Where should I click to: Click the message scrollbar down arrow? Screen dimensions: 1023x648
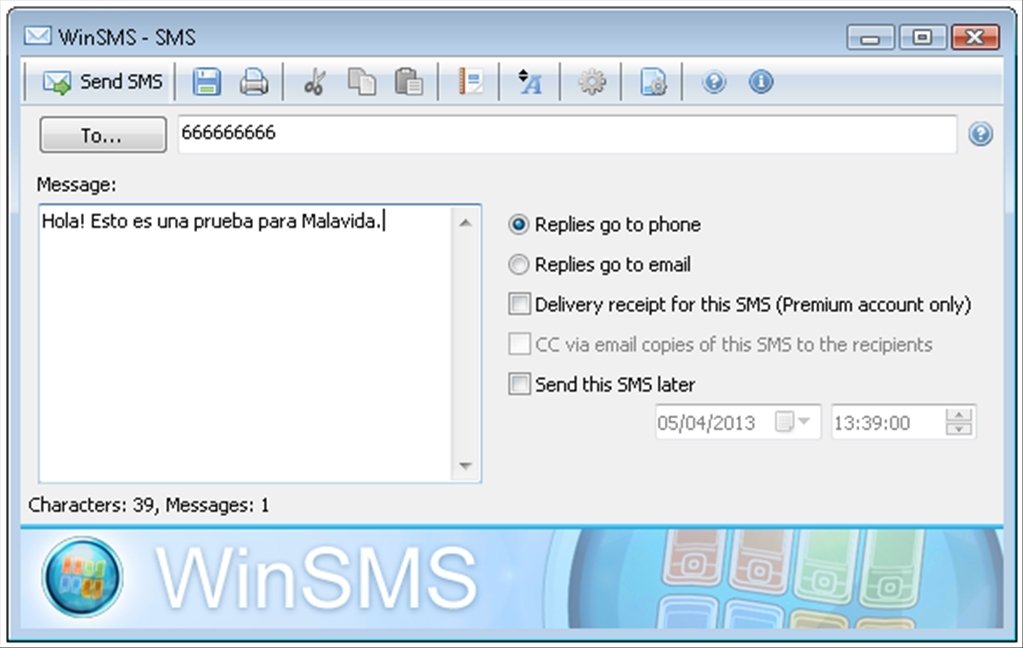(x=465, y=465)
